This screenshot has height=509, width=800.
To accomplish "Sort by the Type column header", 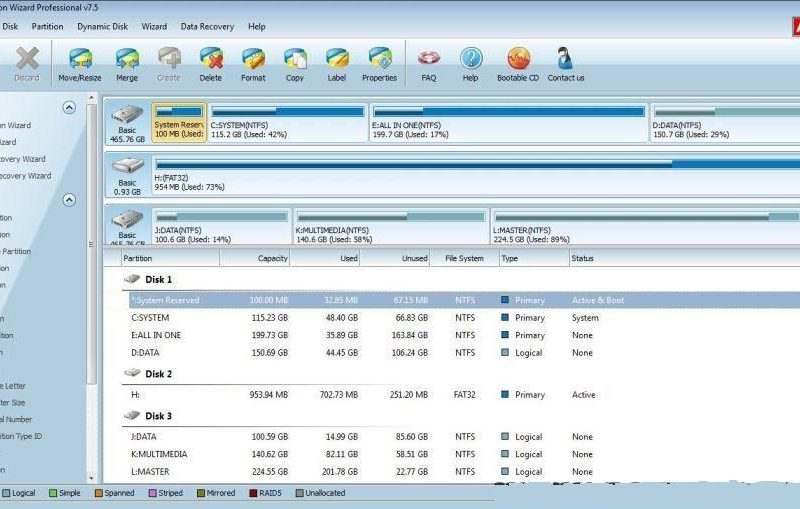I will click(x=534, y=259).
